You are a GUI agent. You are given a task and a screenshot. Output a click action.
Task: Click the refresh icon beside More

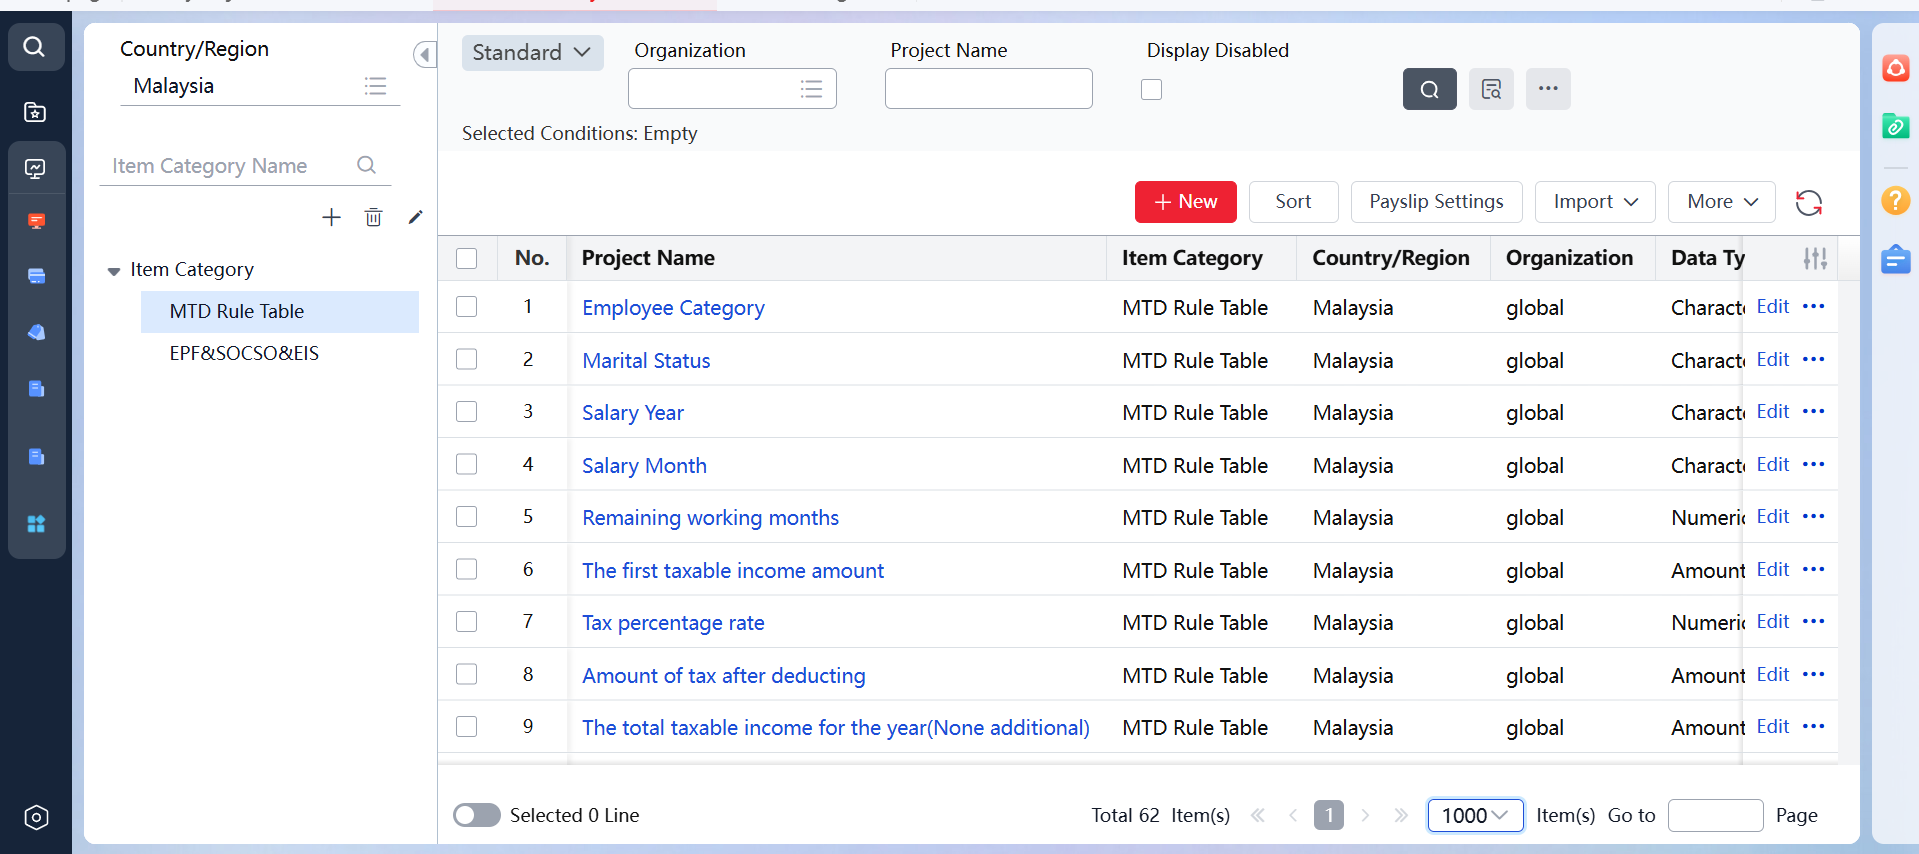tap(1808, 203)
